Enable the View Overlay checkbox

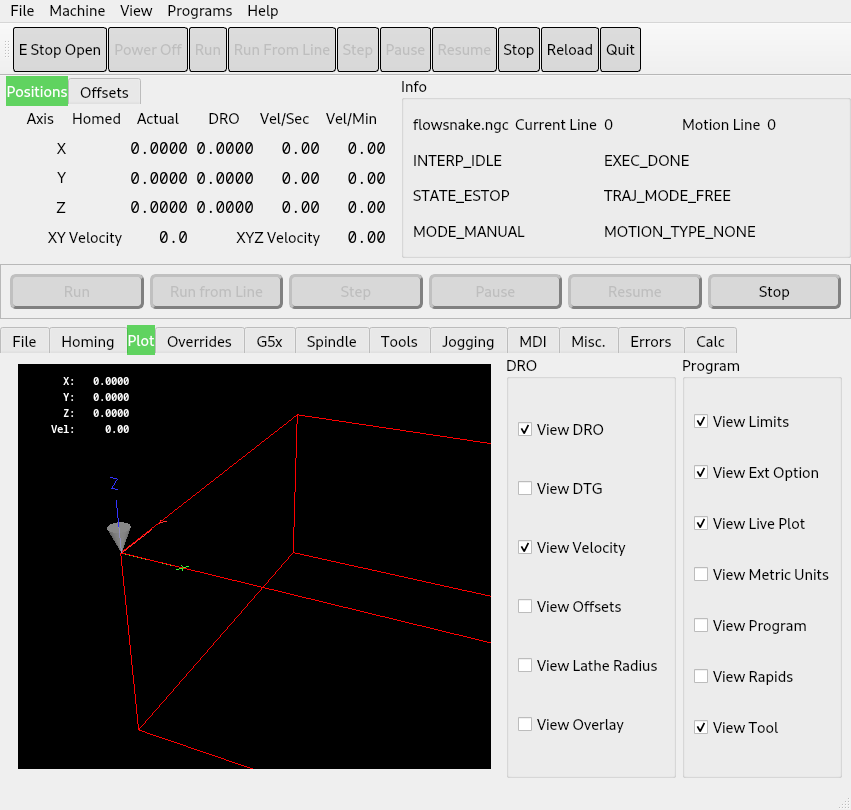[x=525, y=725]
